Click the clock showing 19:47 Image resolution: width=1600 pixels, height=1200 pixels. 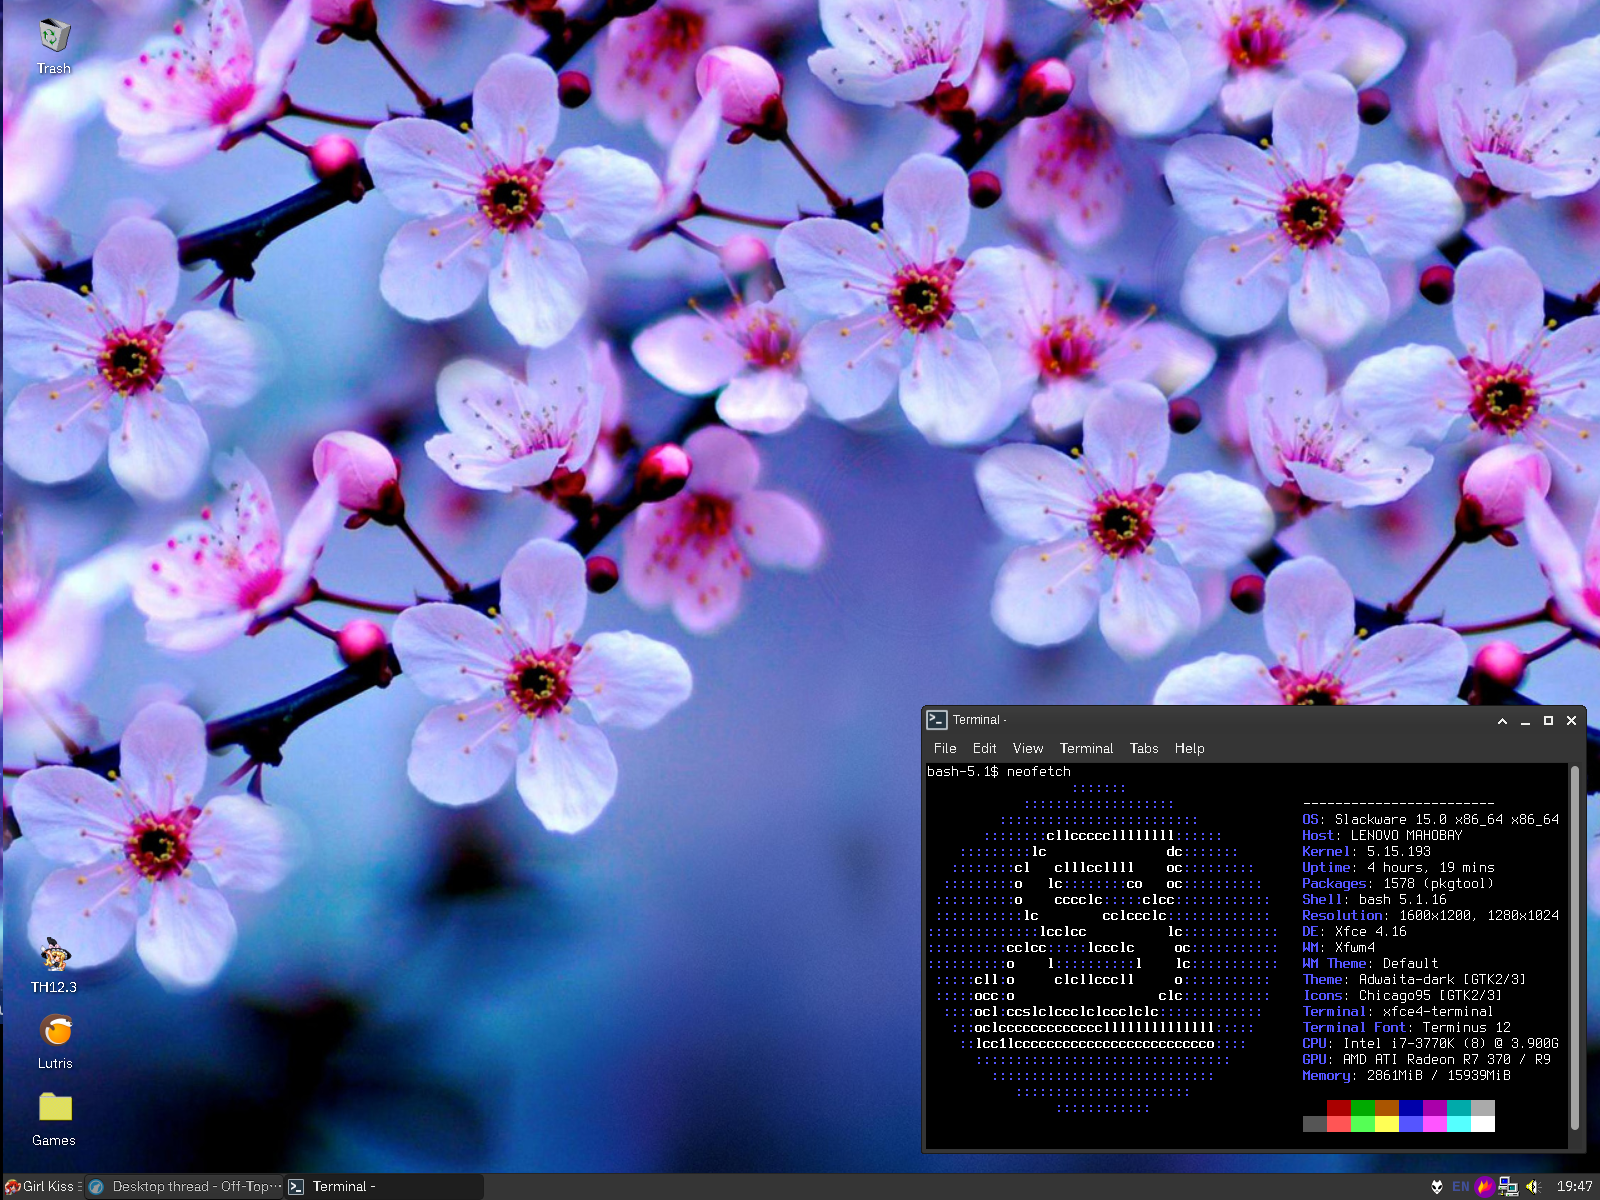pos(1574,1187)
